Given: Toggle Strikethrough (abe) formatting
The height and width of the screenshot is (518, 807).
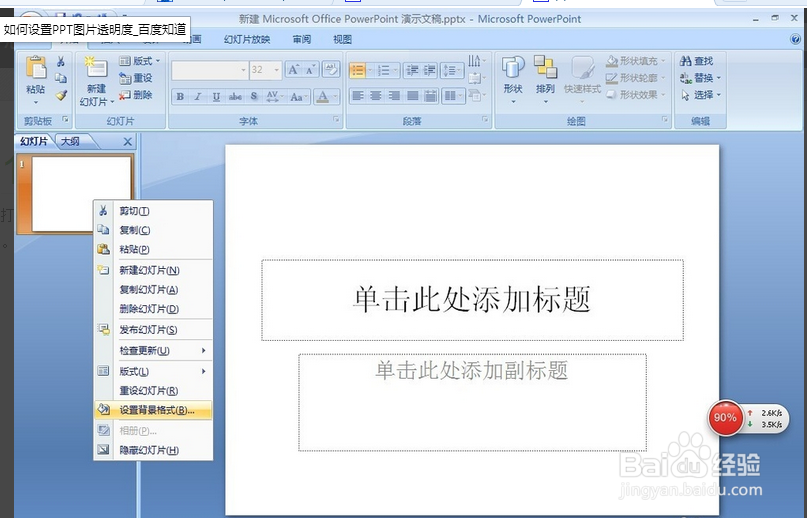Looking at the screenshot, I should (235, 96).
